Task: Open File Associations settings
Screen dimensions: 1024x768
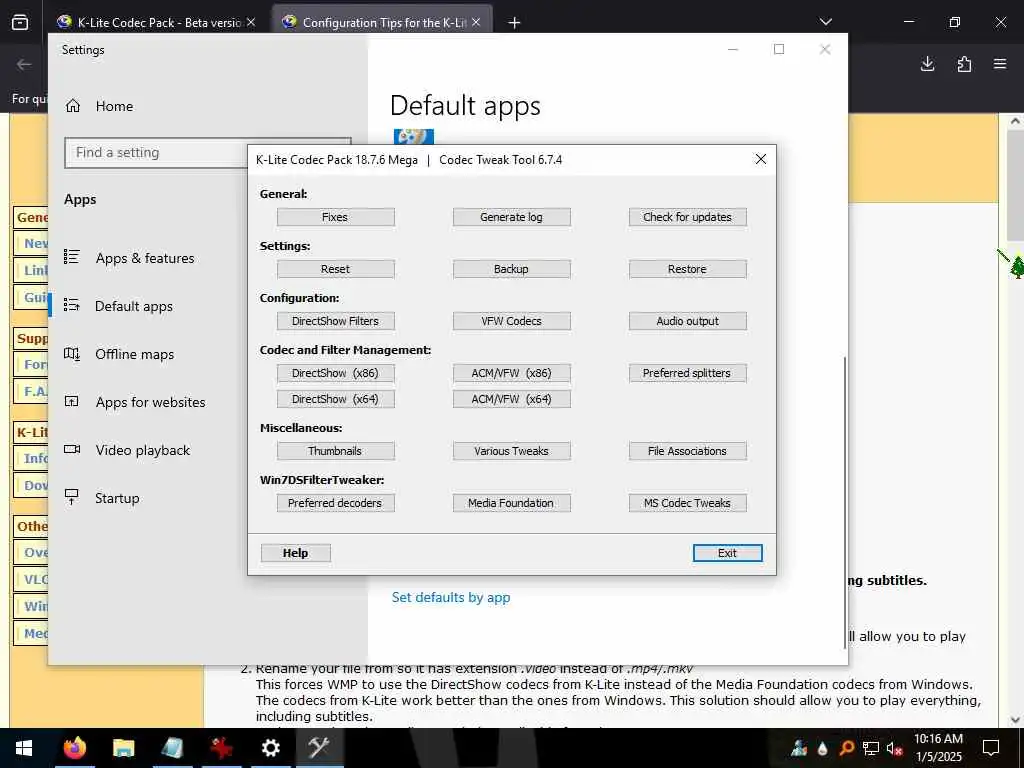Action: click(x=687, y=451)
